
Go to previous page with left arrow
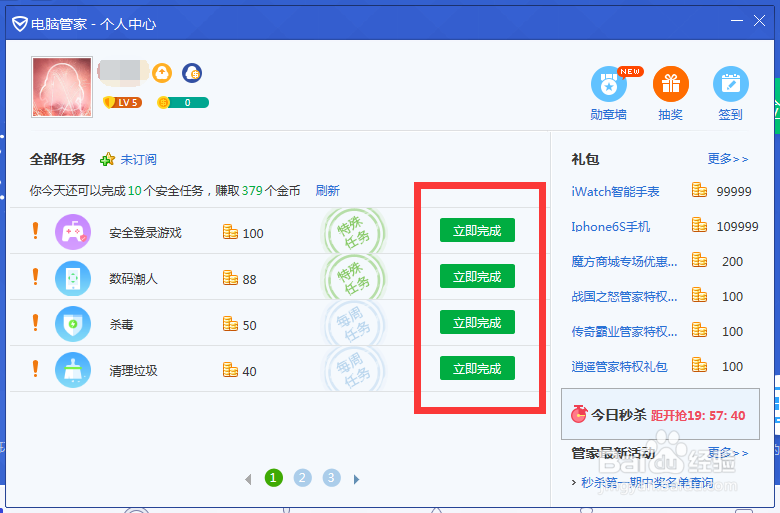248,480
